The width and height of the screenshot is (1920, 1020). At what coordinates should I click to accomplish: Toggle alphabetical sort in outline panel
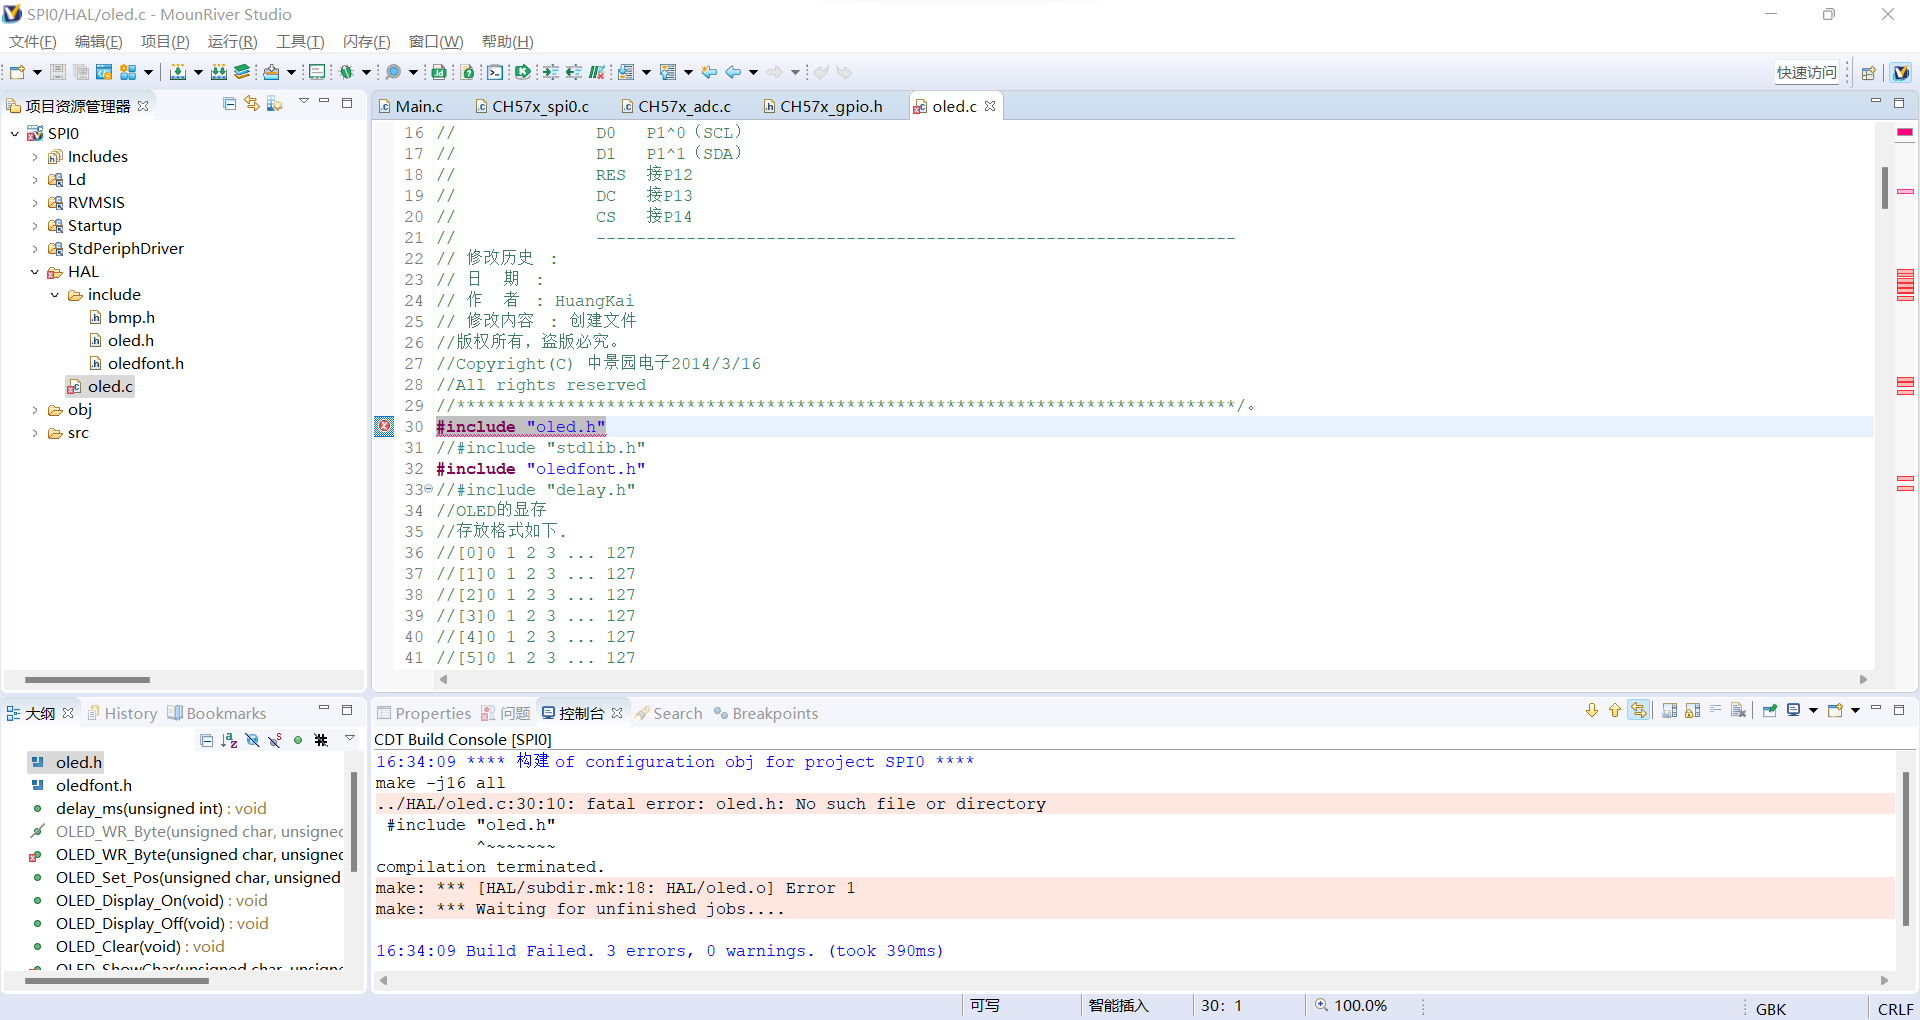(x=229, y=740)
